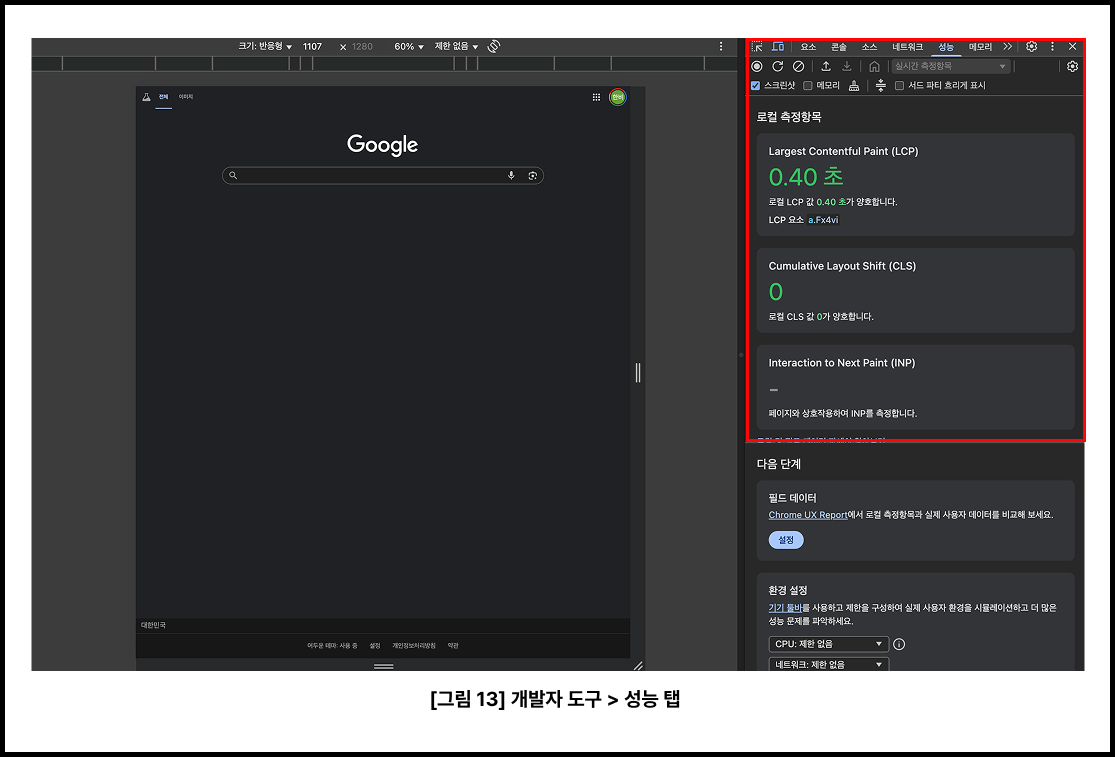Click the CPU throttling info icon

pyautogui.click(x=899, y=644)
